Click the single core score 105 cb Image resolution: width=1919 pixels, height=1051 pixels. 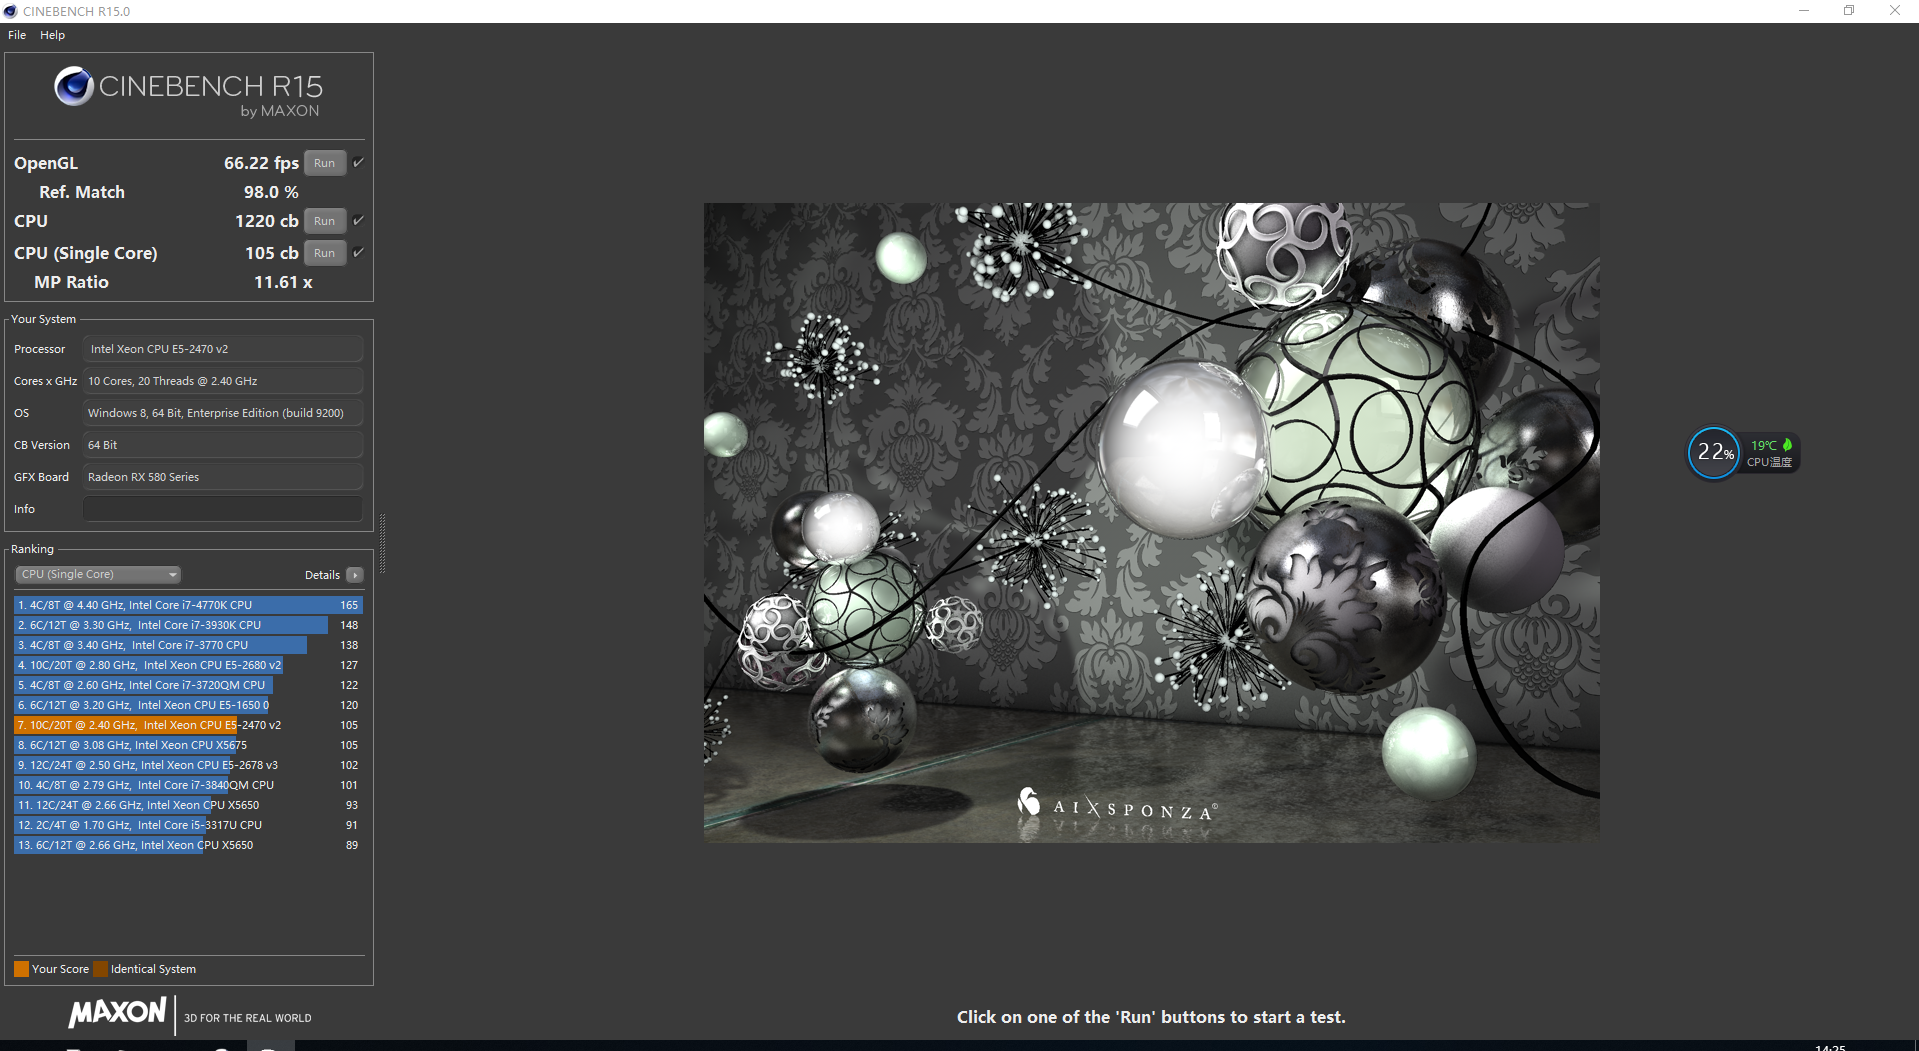(x=272, y=253)
